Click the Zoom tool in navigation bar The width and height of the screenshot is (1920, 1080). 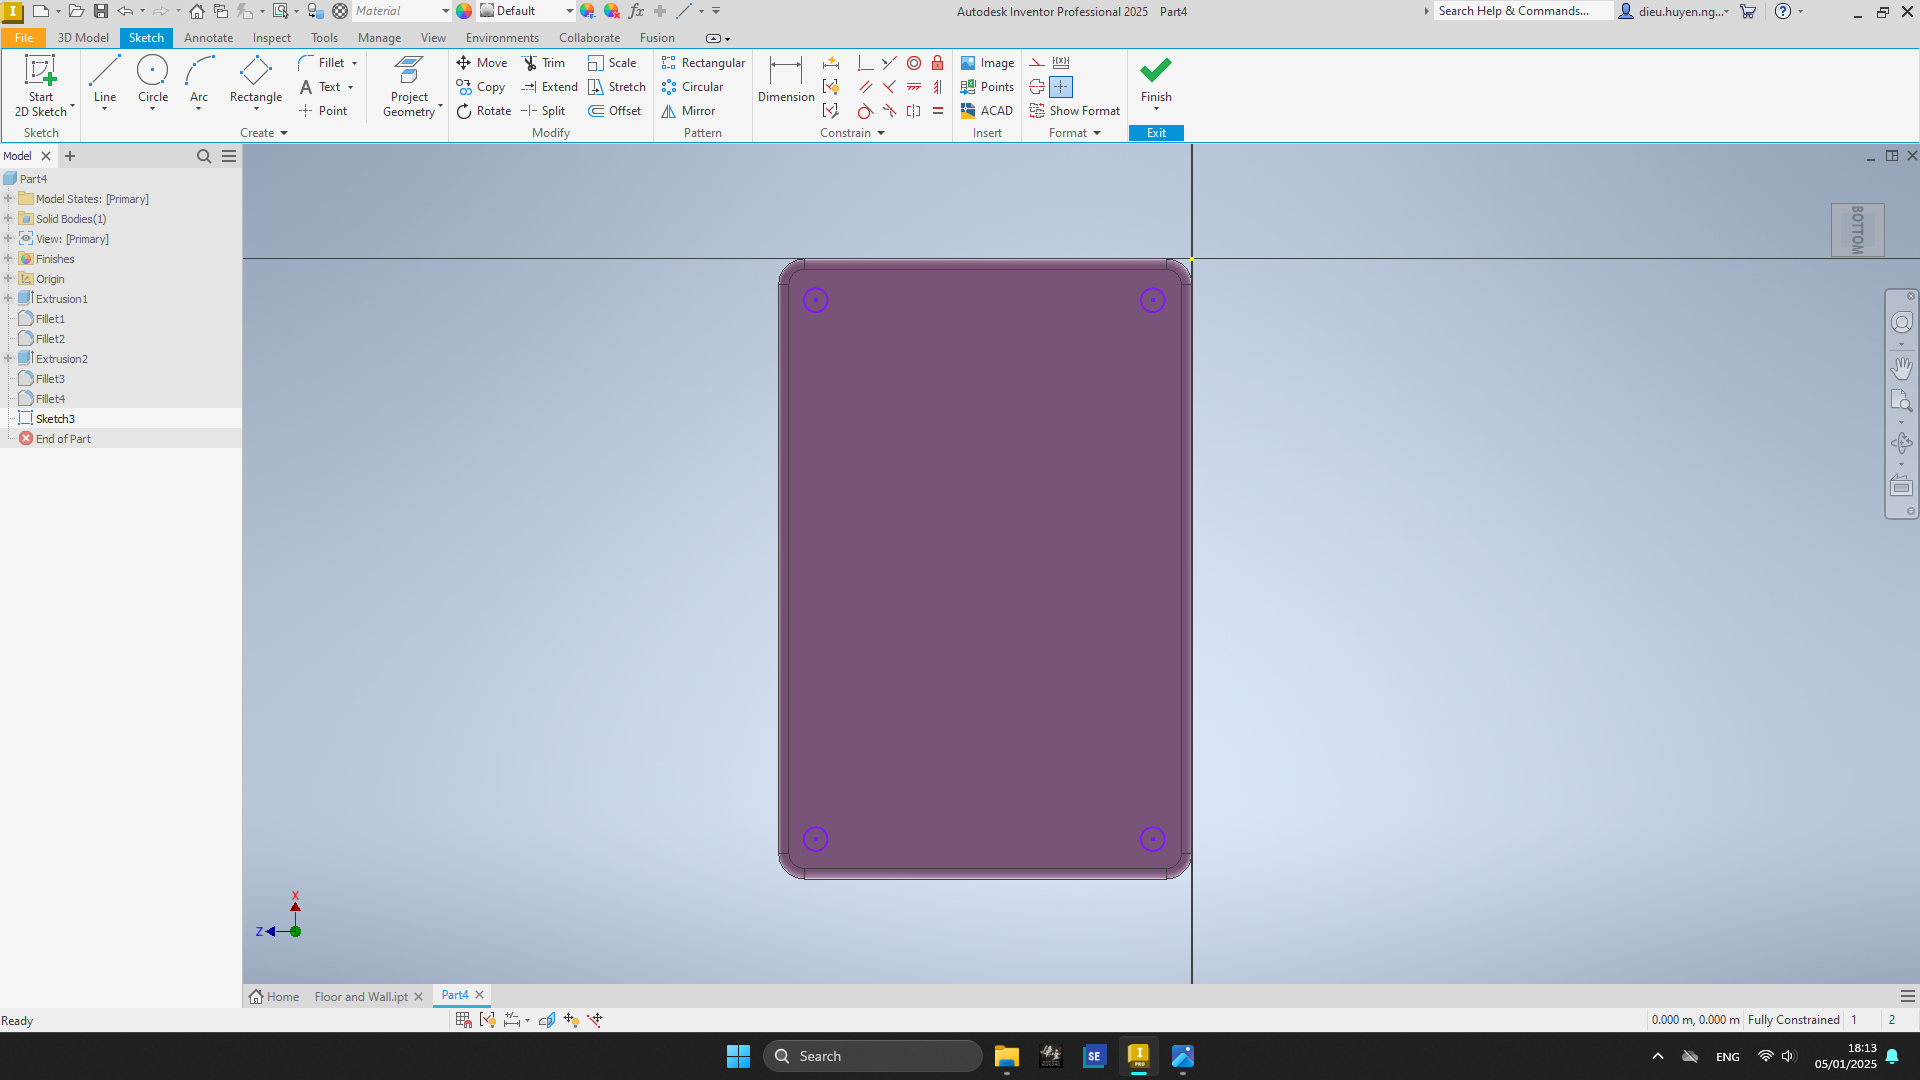coord(1901,402)
